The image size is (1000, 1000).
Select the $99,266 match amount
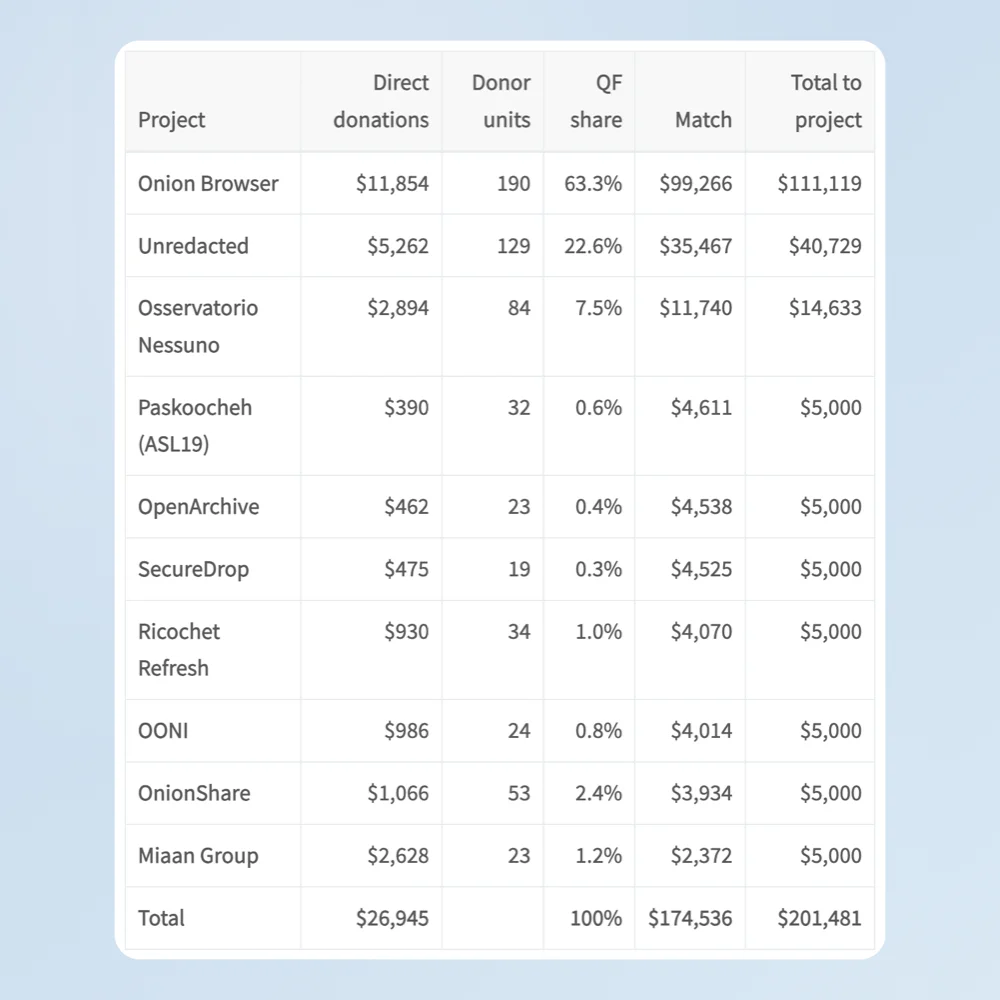tap(695, 184)
